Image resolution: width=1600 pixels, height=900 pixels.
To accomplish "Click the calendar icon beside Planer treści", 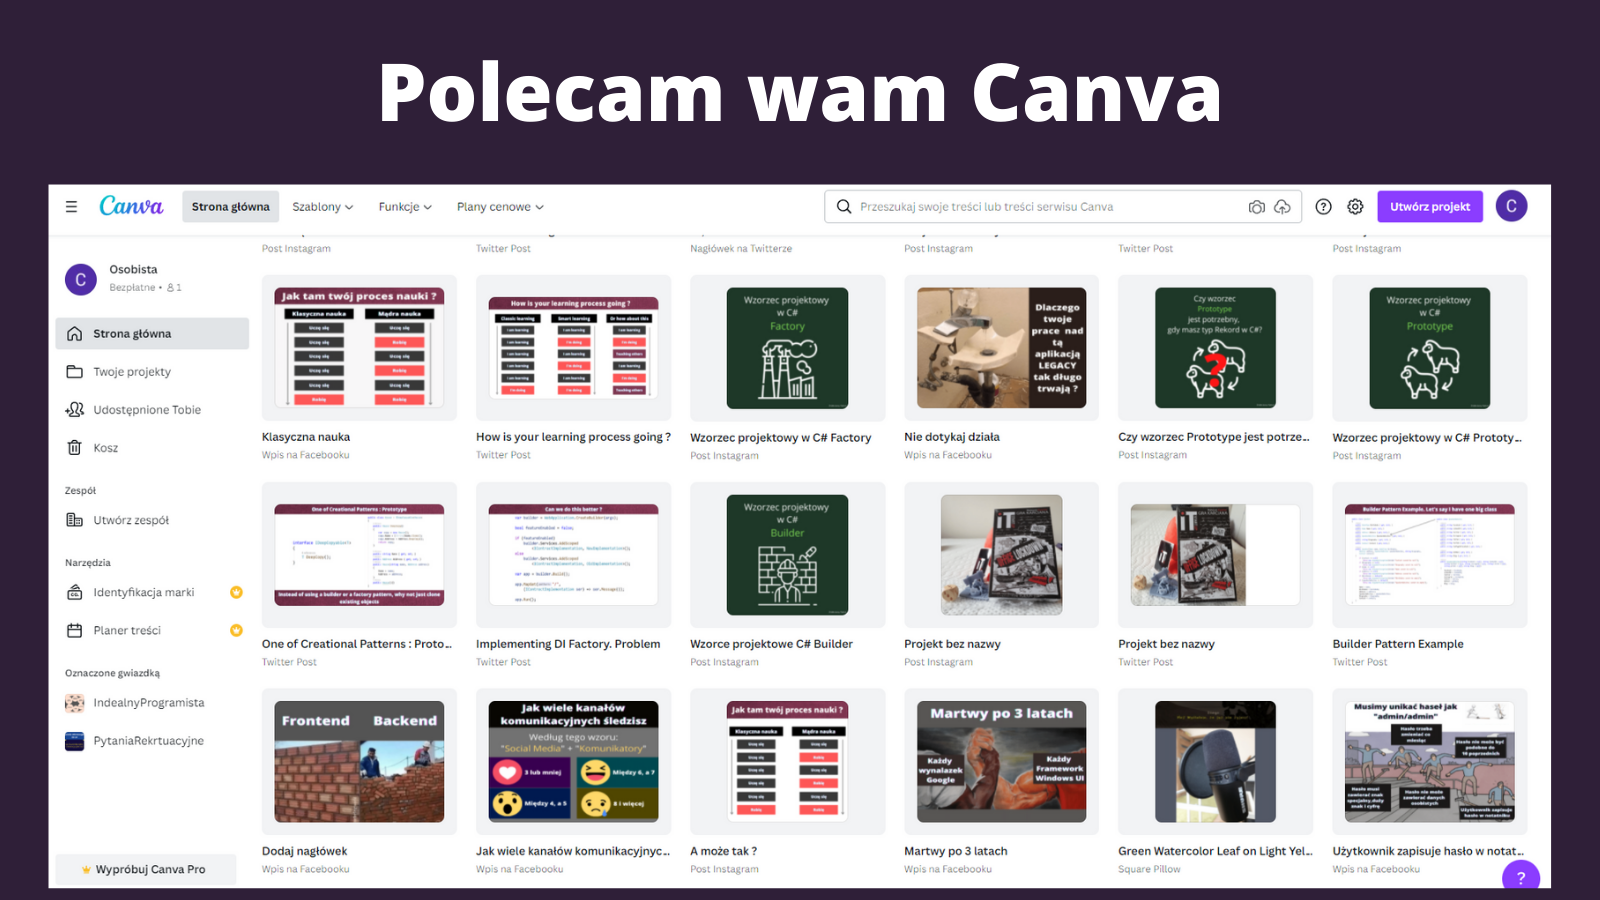I will pos(74,631).
